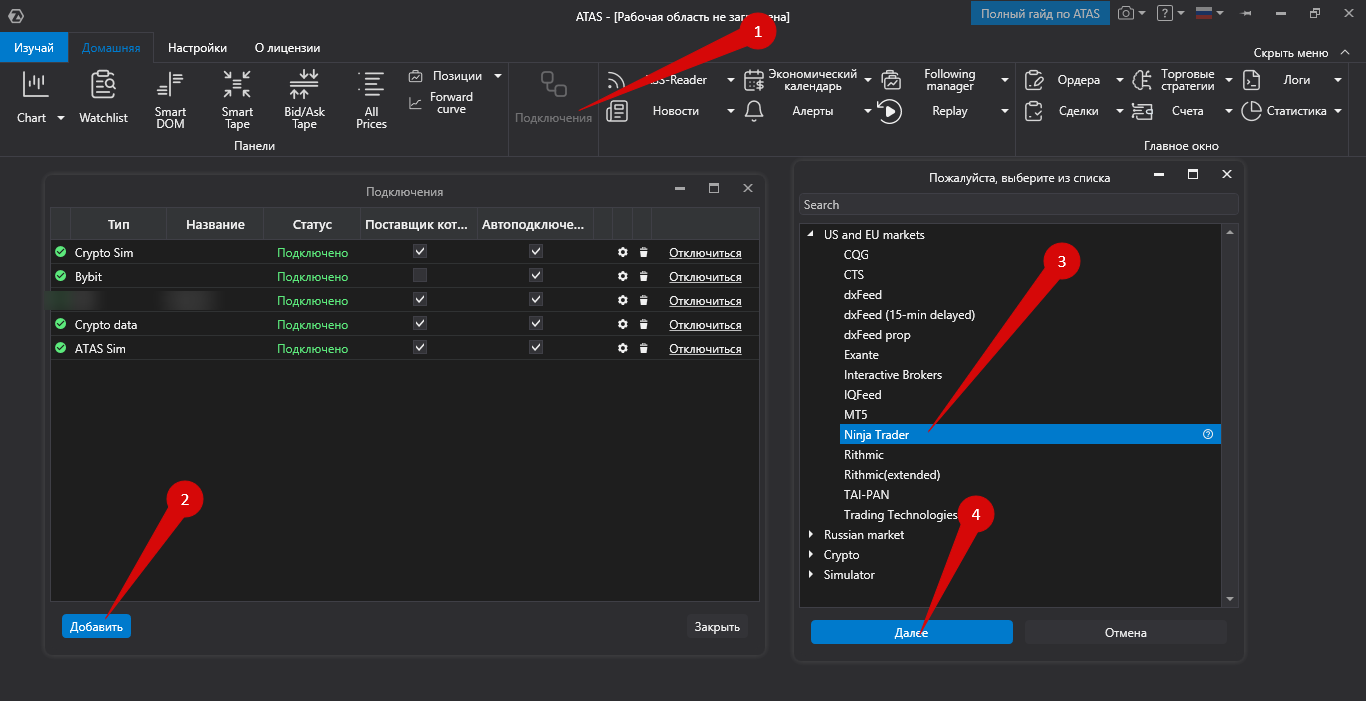This screenshot has height=701, width=1366.
Task: Open Forward curve panel
Action: coord(441,102)
